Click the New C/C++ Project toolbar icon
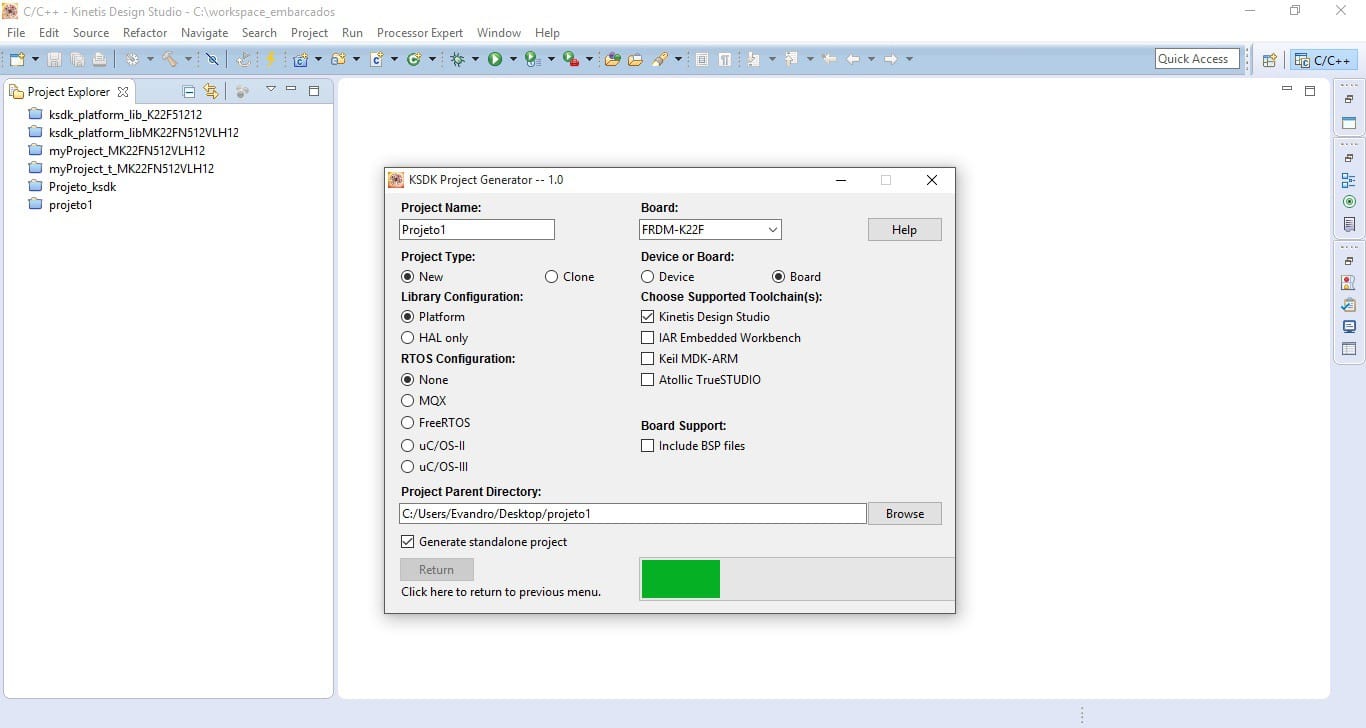Screen dimensions: 1366x728 click(300, 60)
